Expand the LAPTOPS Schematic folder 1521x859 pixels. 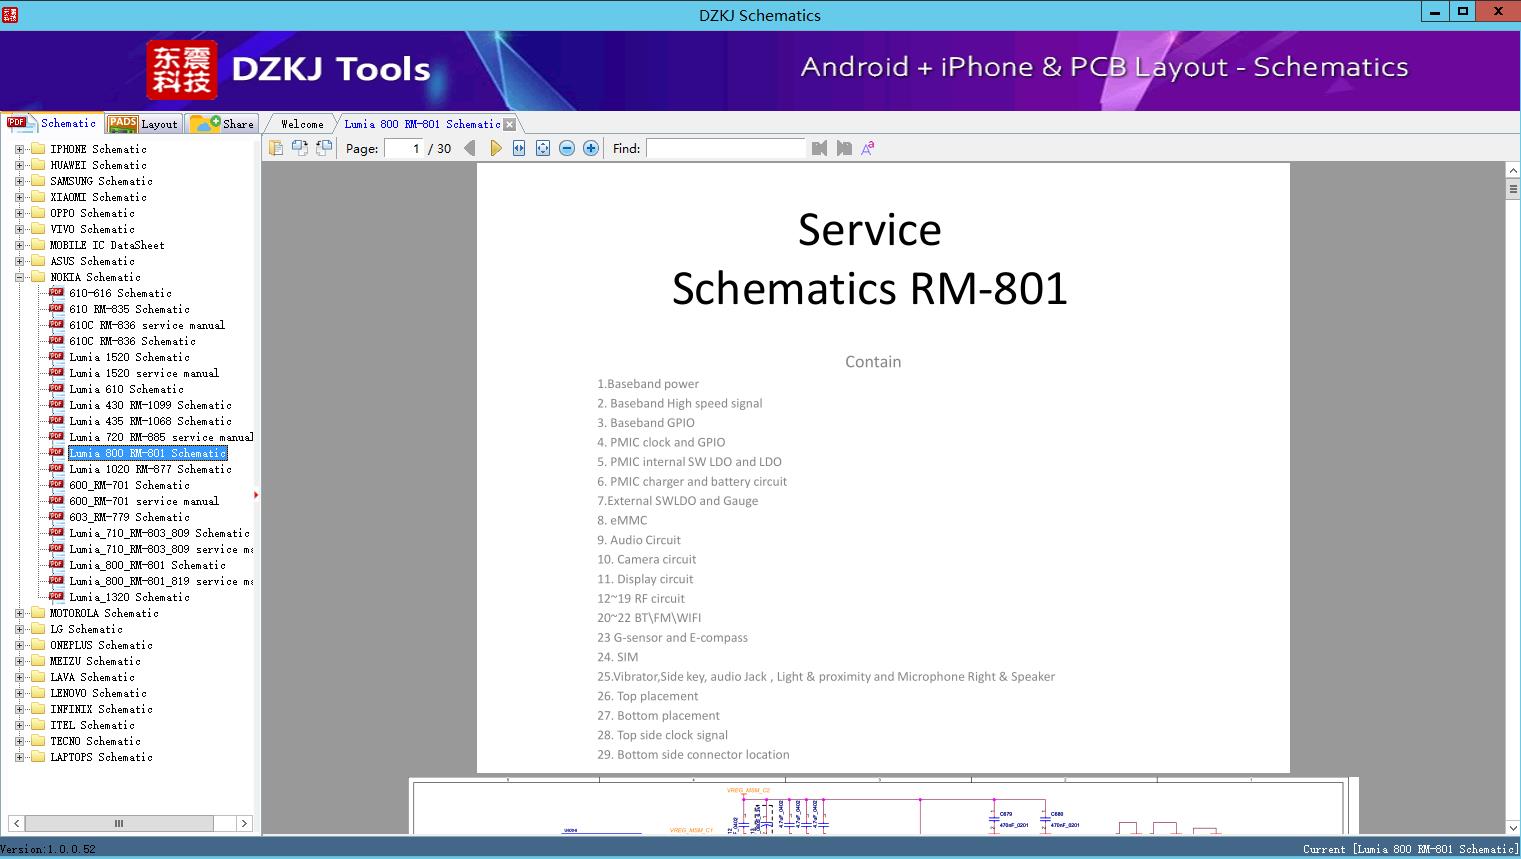pyautogui.click(x=19, y=757)
